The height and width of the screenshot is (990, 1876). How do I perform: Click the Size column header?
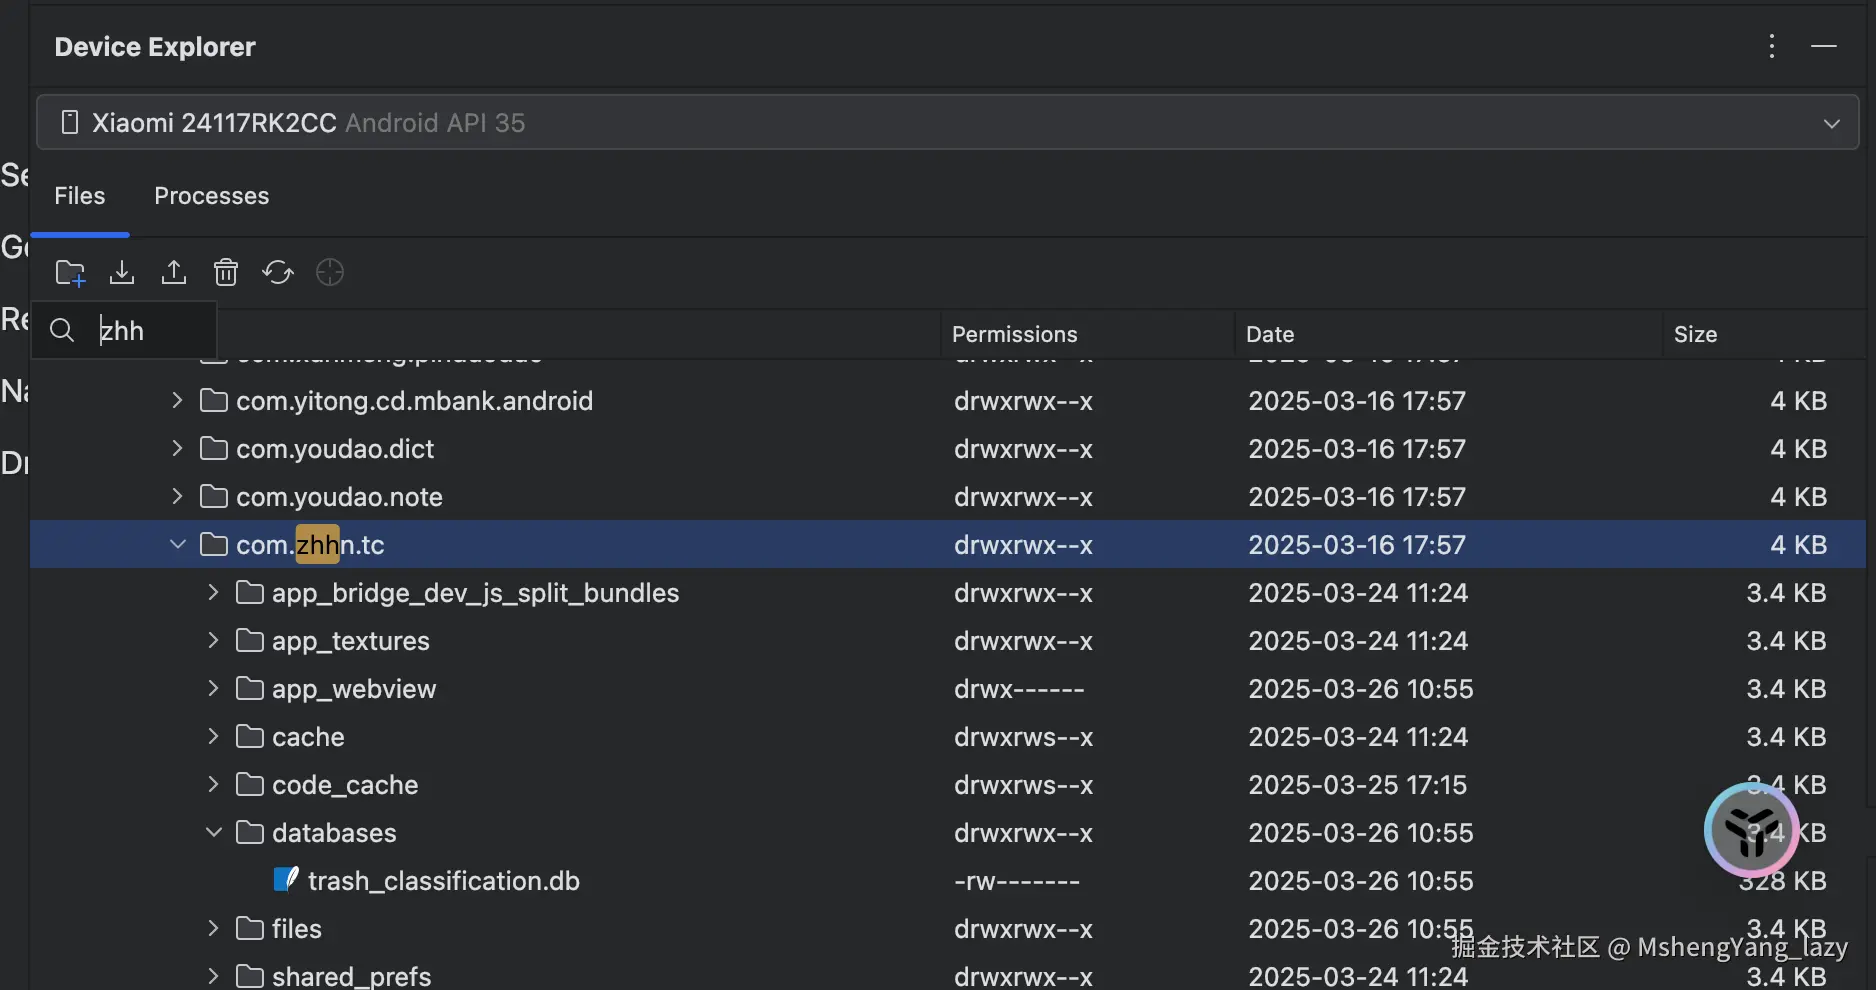1696,334
